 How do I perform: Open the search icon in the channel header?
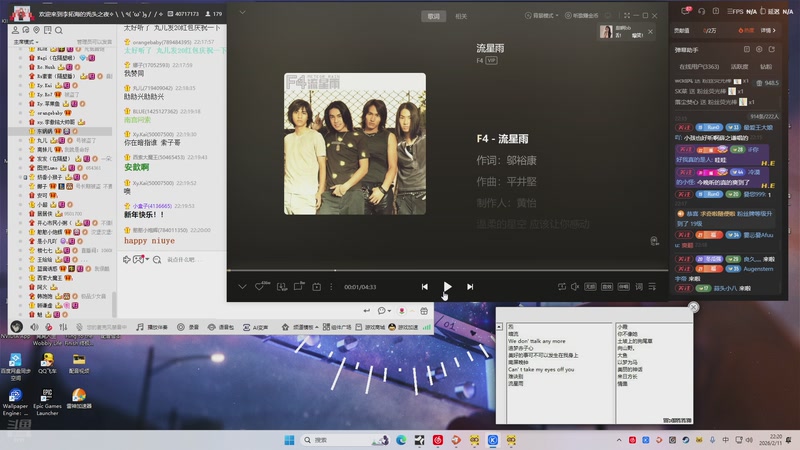[59, 31]
